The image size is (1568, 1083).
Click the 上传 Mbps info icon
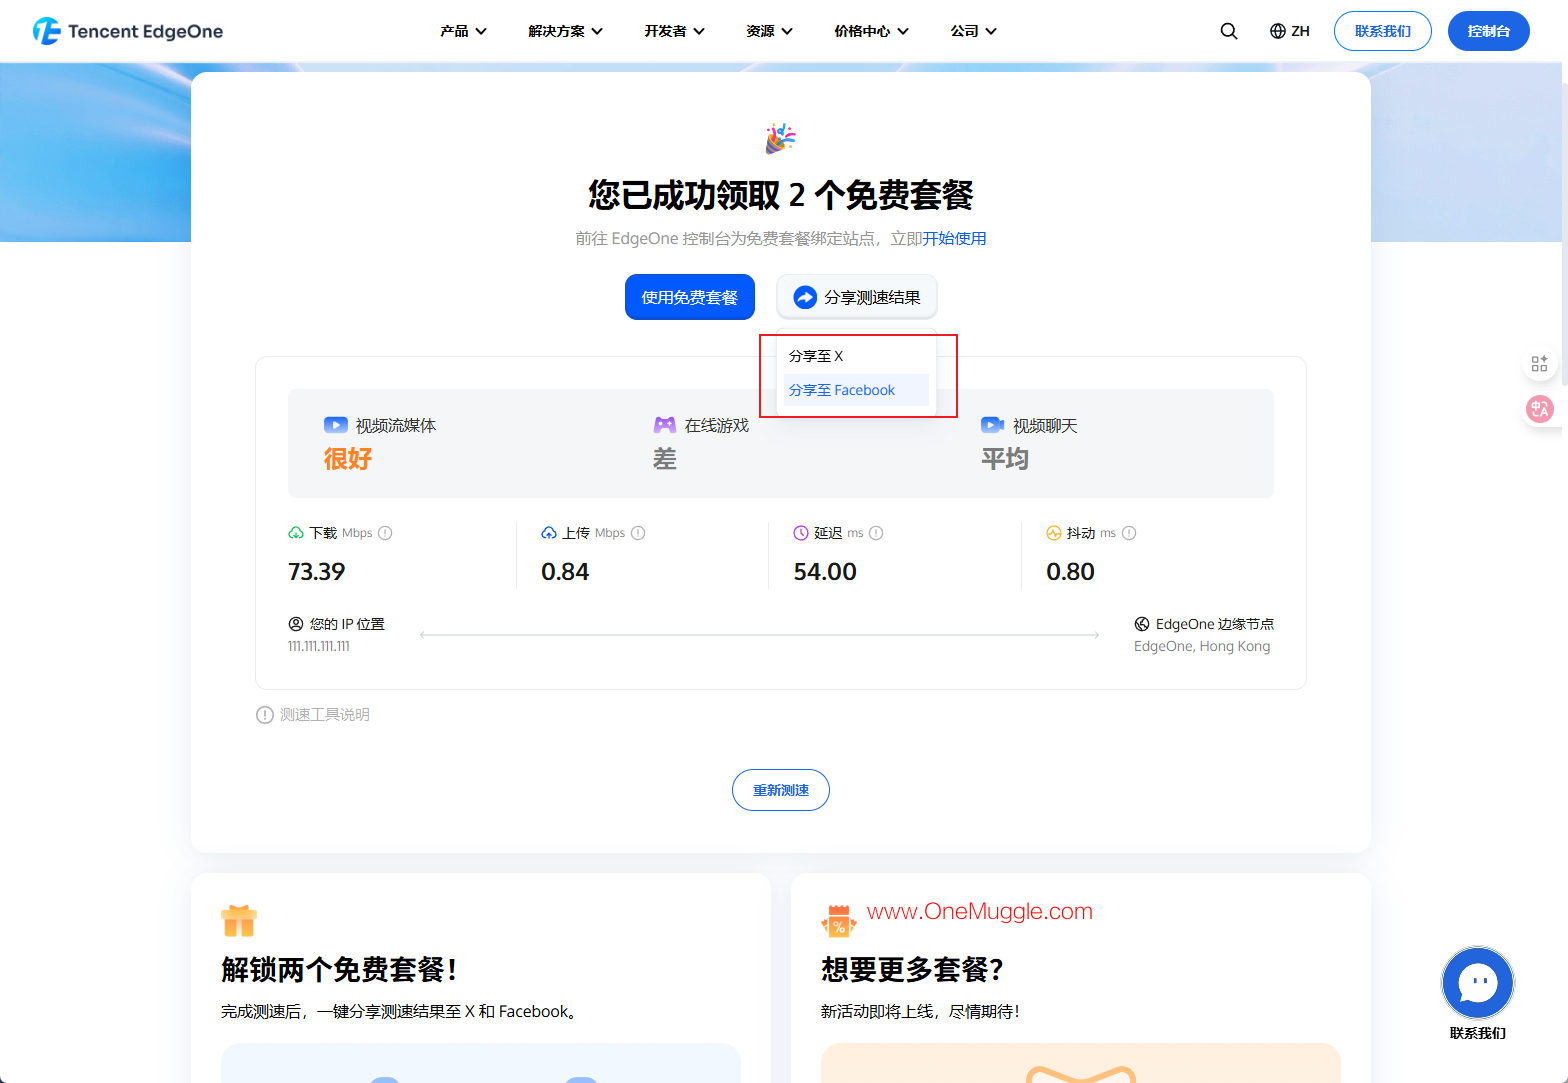click(638, 533)
